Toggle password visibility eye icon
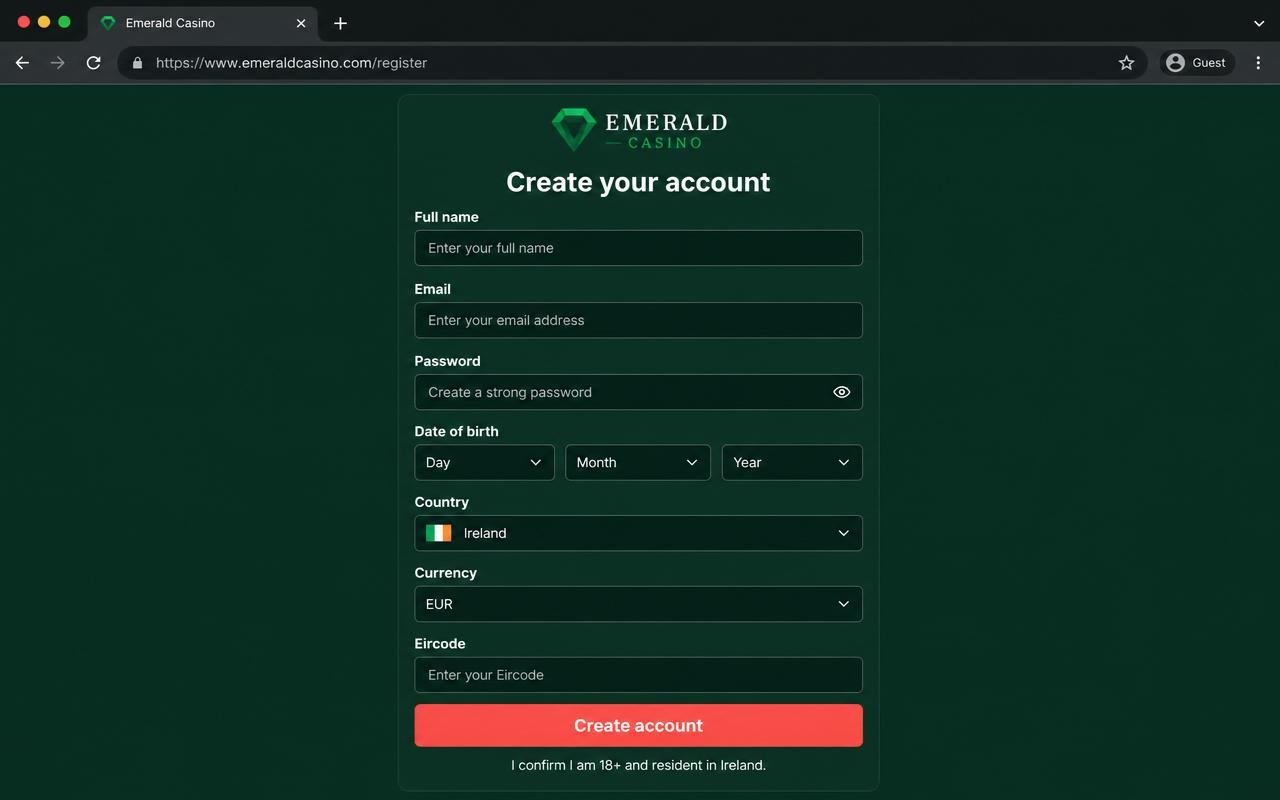The image size is (1280, 800). [841, 392]
